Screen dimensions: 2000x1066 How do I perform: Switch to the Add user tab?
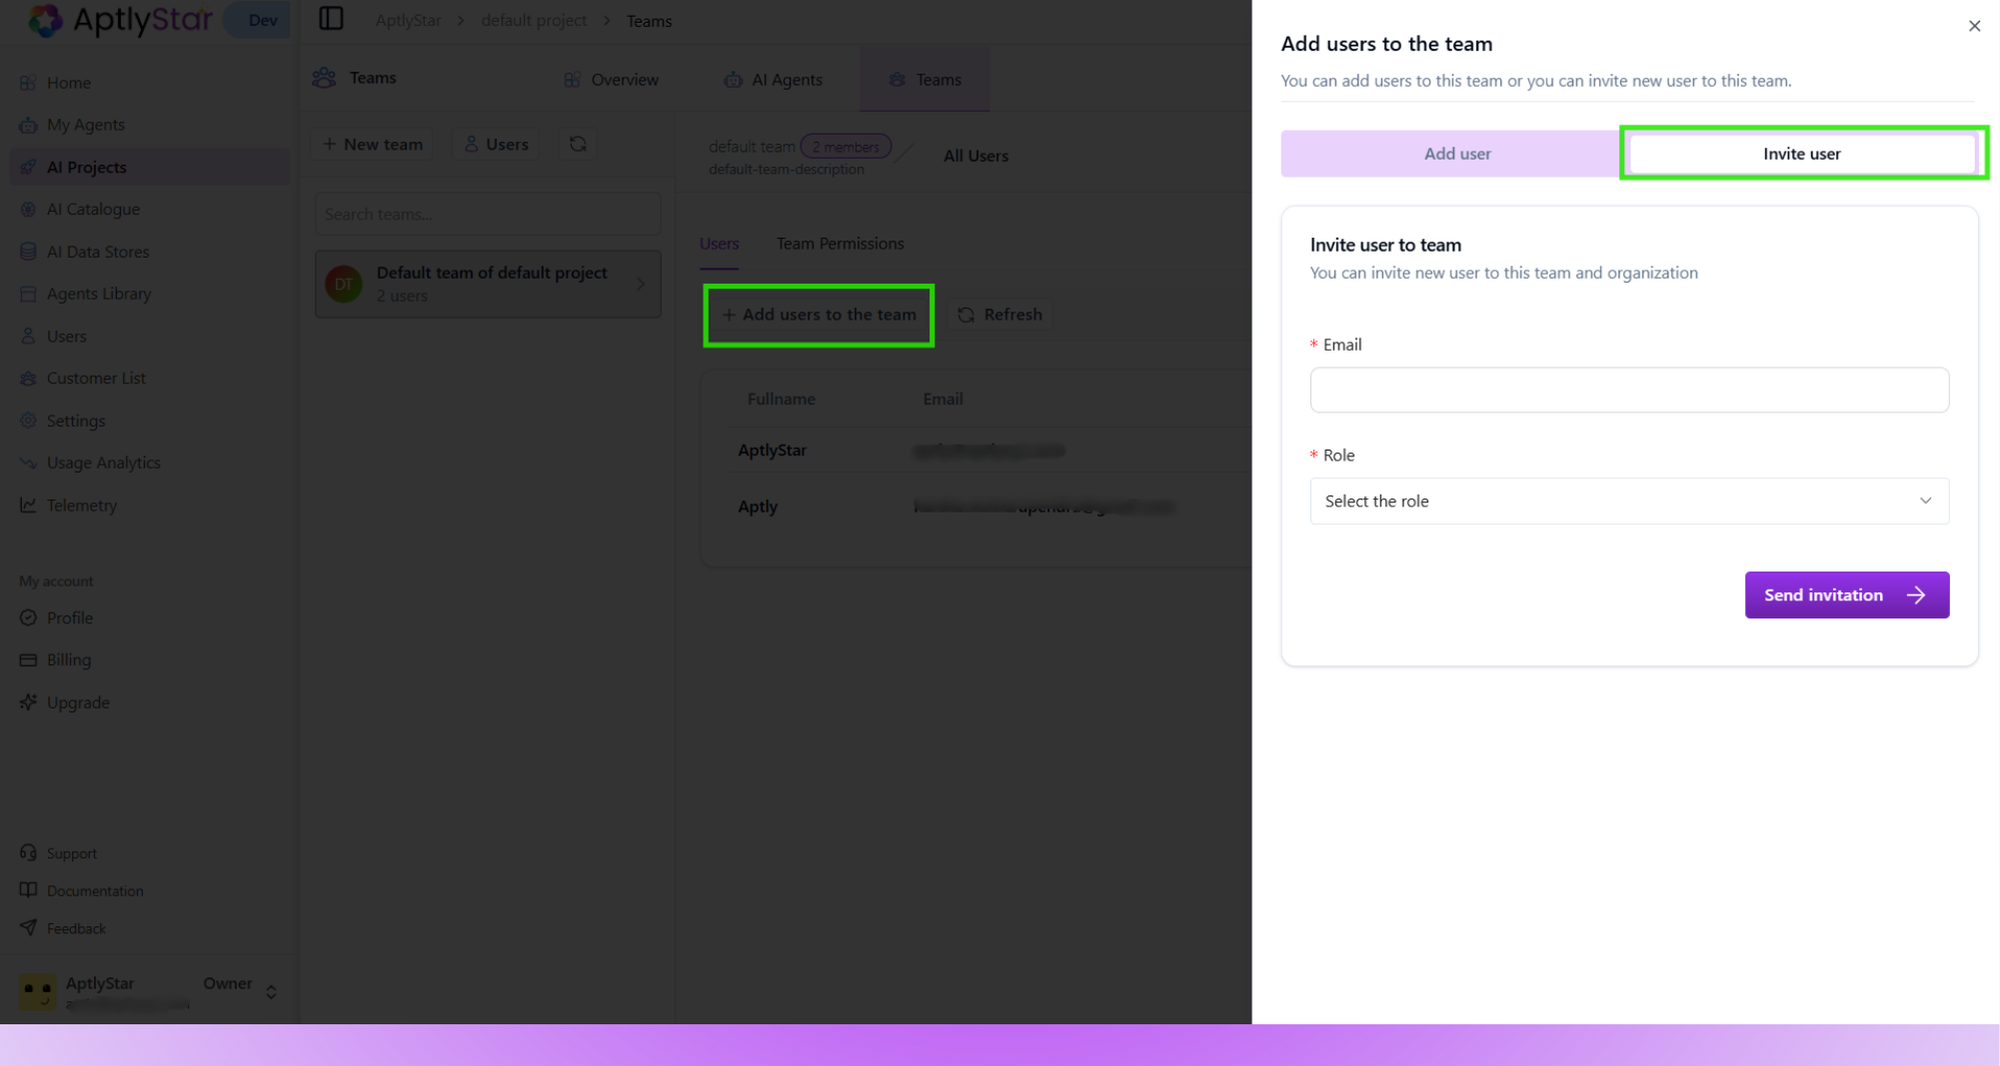tap(1456, 153)
